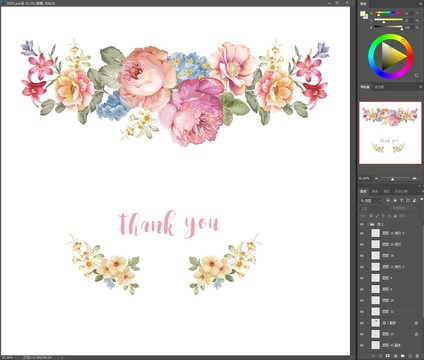
Task: Click the hue value input field
Action: tap(409, 13)
